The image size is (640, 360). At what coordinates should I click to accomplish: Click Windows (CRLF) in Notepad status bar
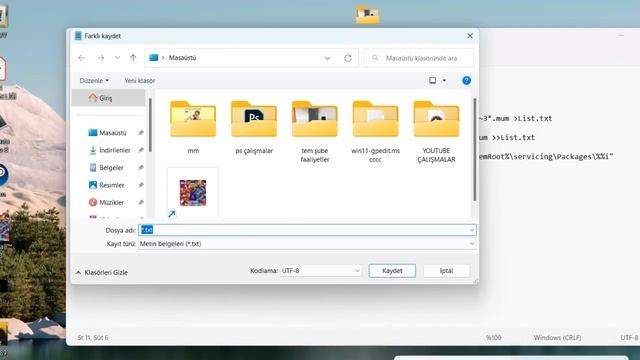tap(557, 338)
